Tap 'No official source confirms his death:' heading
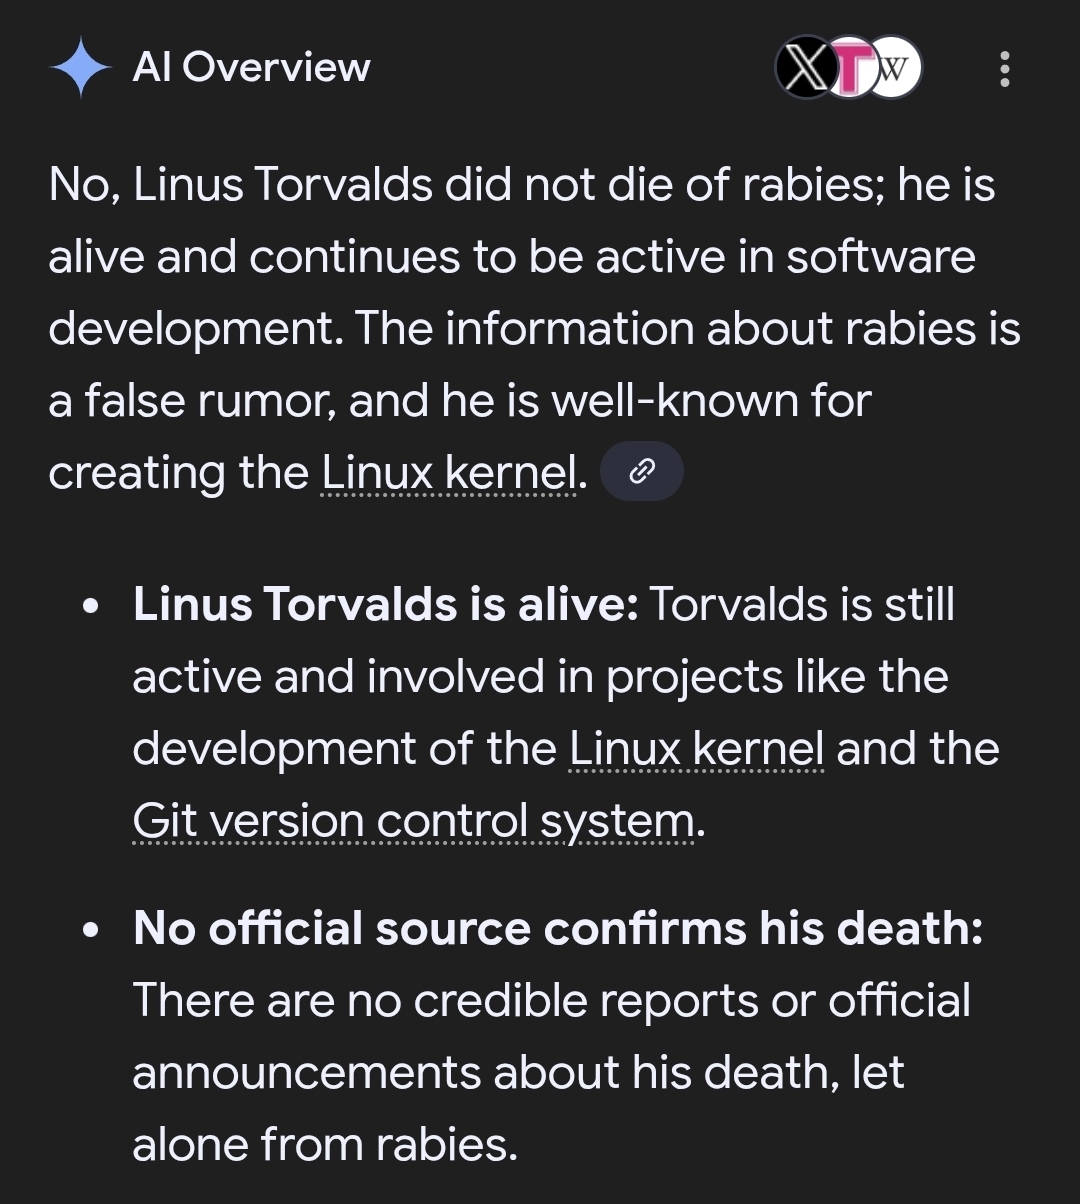 [x=558, y=928]
